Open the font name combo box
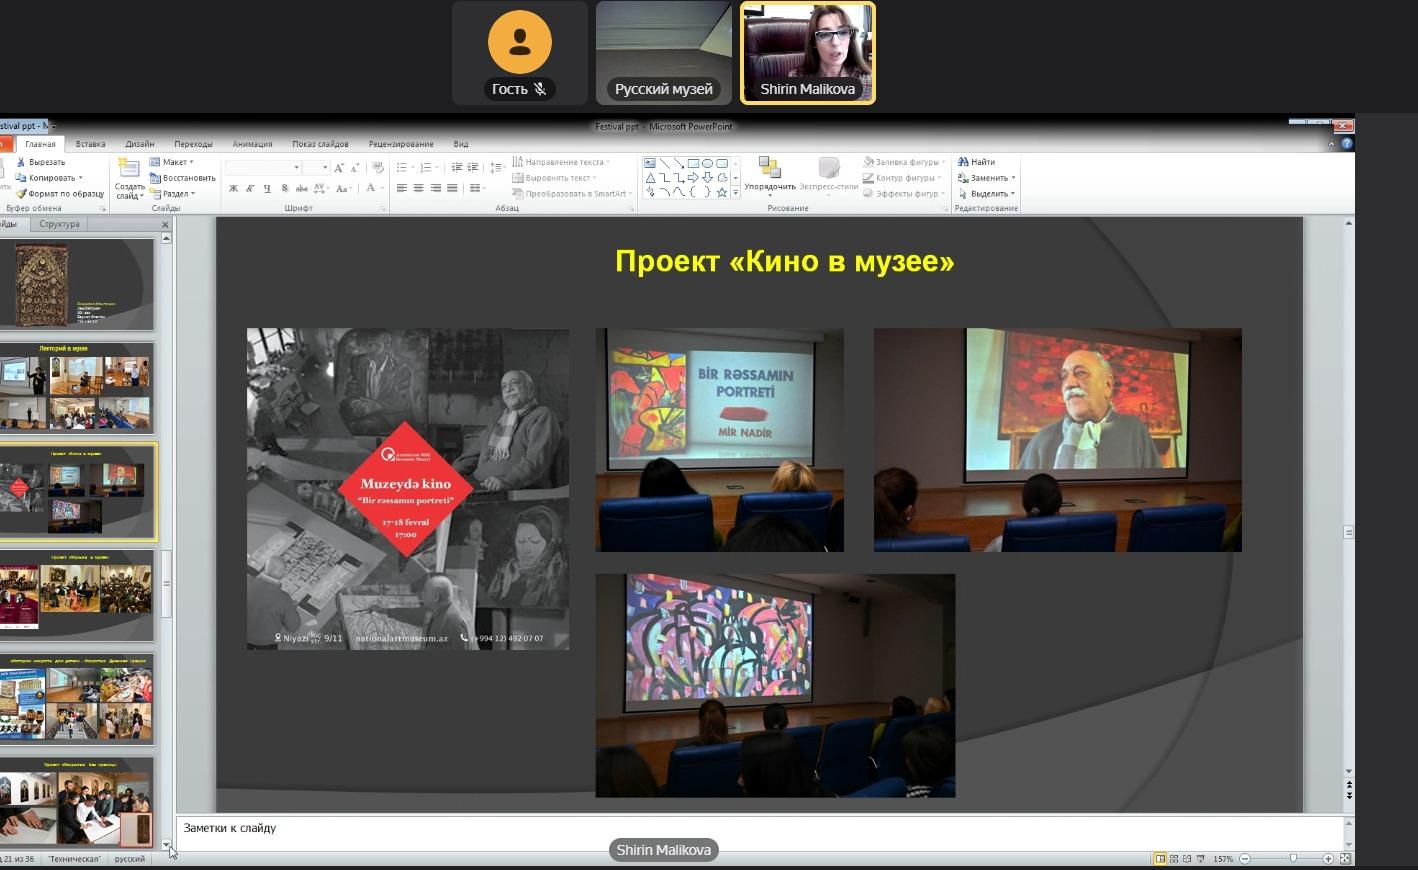The image size is (1418, 870). point(263,168)
